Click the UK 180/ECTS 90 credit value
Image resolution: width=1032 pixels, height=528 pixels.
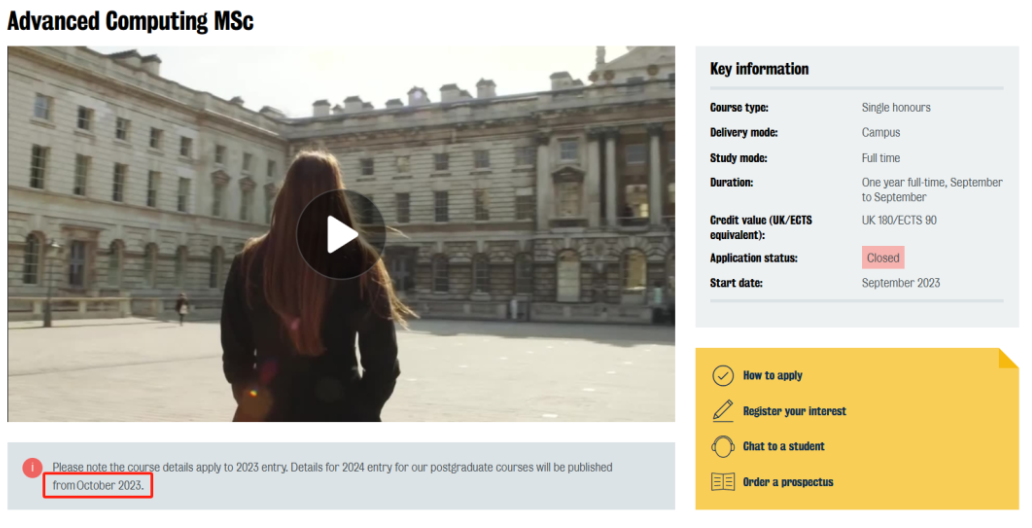coord(899,220)
